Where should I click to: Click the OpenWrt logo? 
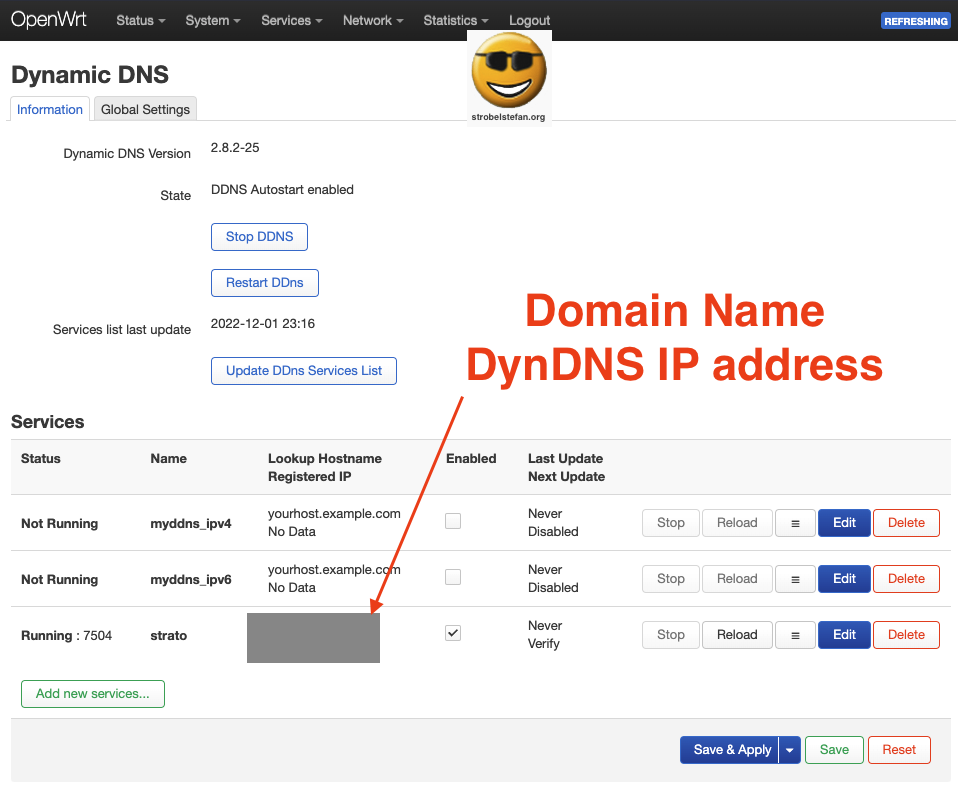(48, 19)
